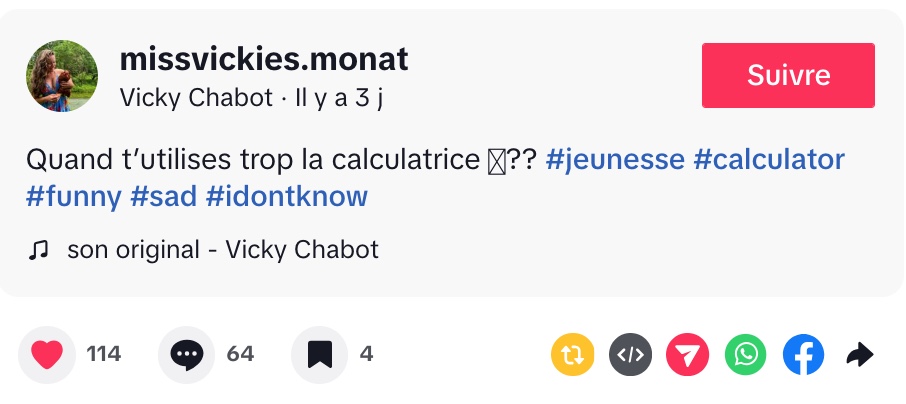Click the missvickies.monat username

pos(264,59)
